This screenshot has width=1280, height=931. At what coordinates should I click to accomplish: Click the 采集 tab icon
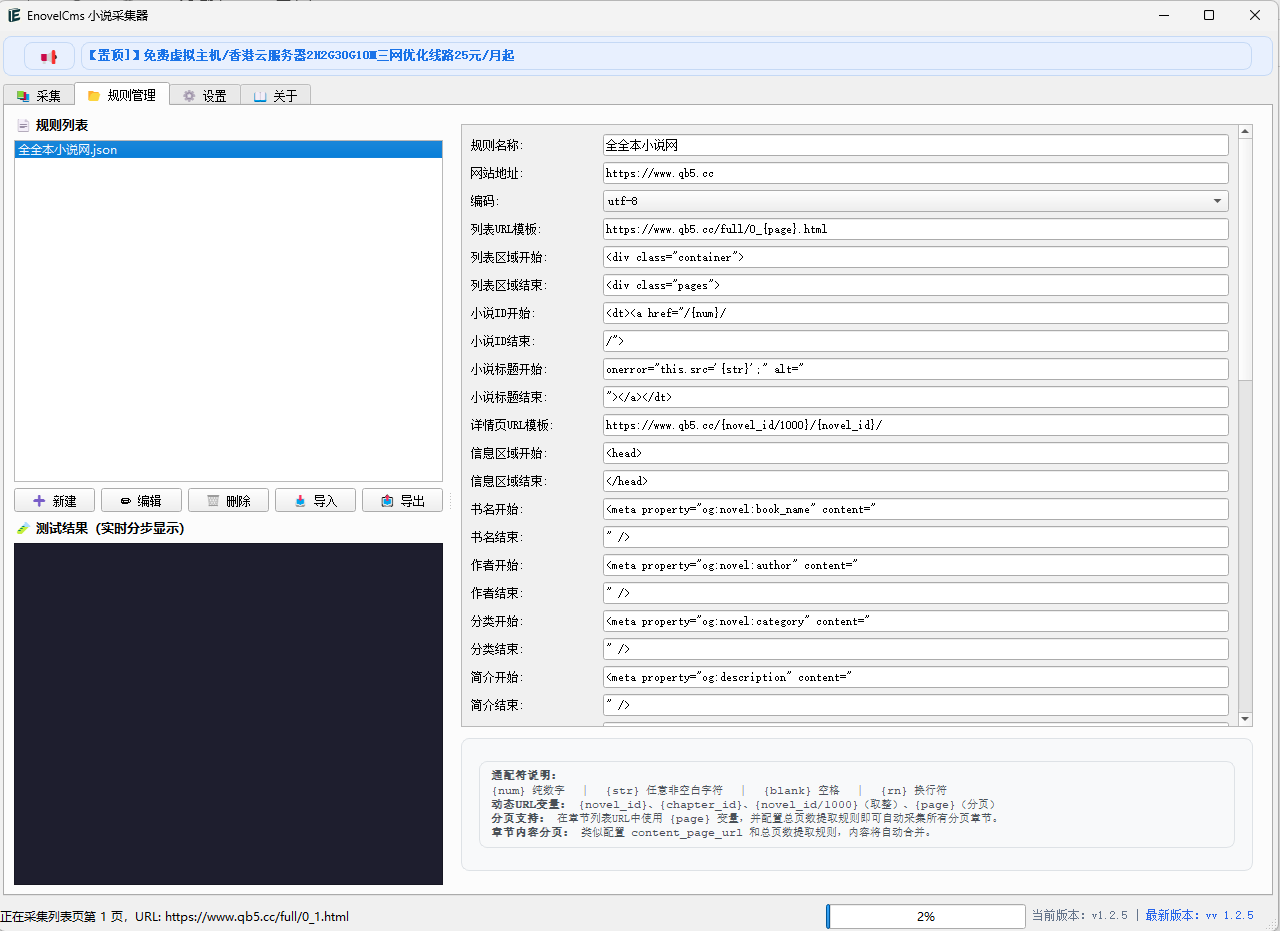(x=23, y=96)
